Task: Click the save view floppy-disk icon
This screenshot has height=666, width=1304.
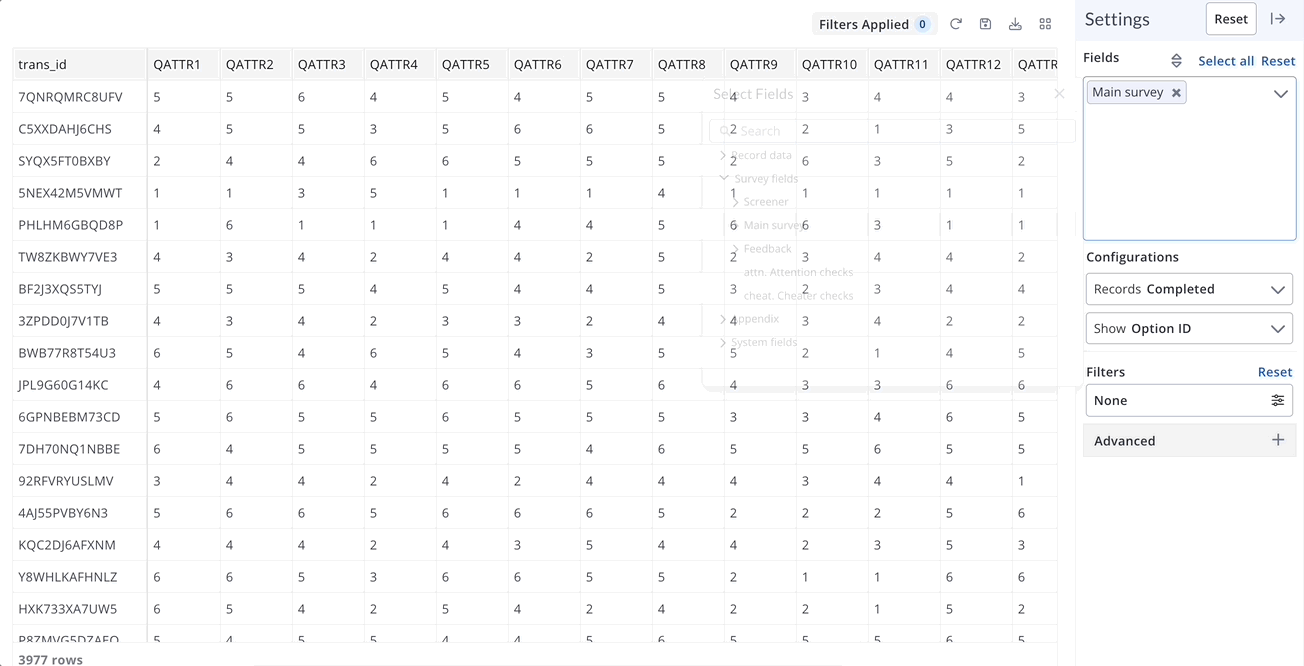Action: 985,24
